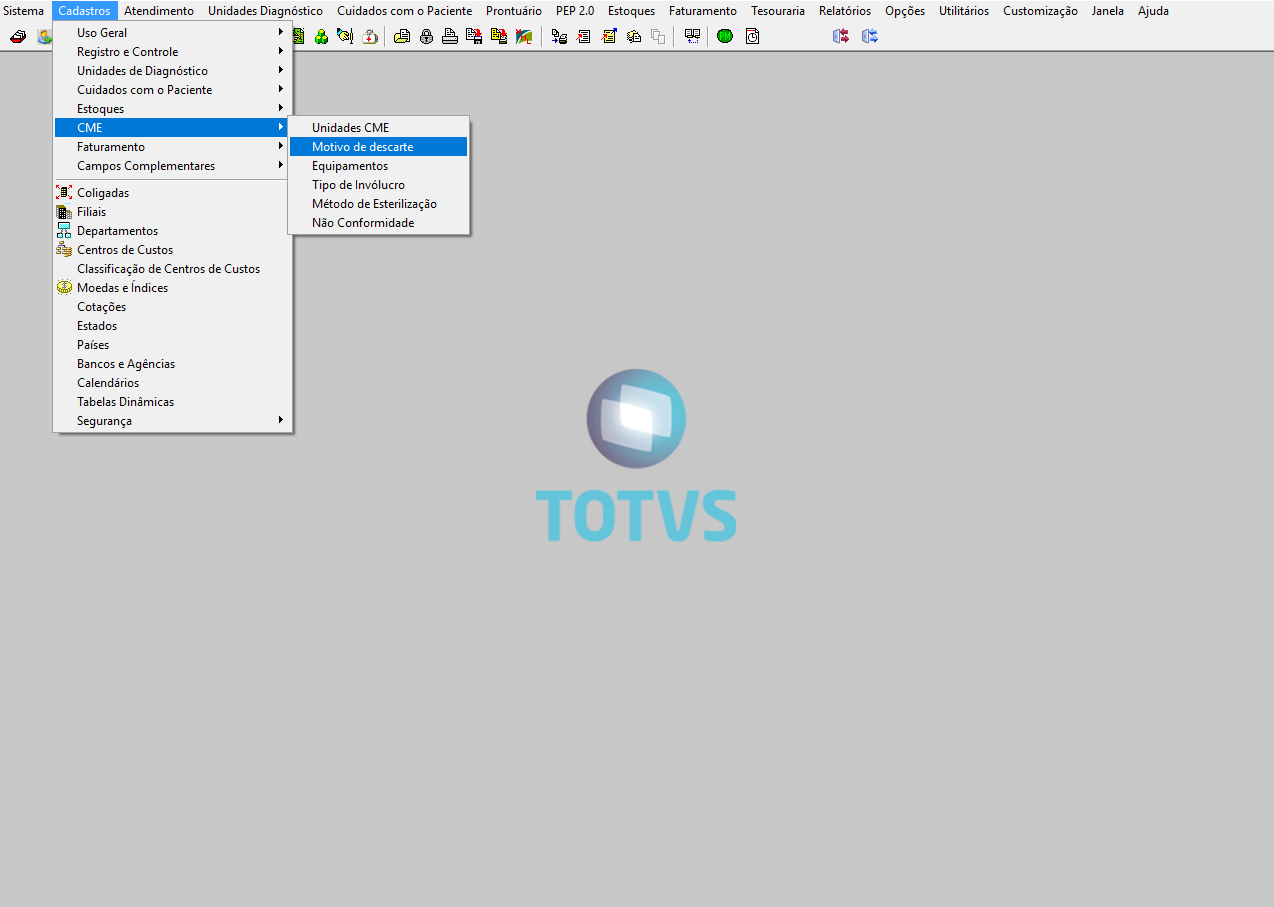Expand Unidades de Diagnóstico submenu in Cadastros
Image resolution: width=1274 pixels, height=907 pixels.
tap(173, 71)
